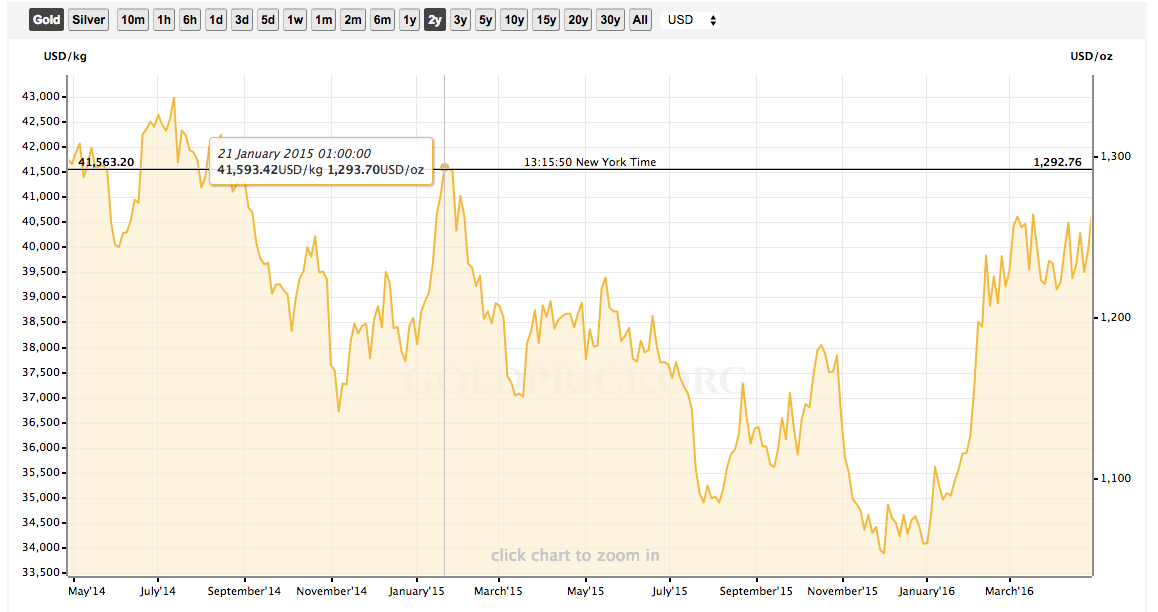Click the May'14 x-axis label
1158x612 pixels.
coord(86,591)
